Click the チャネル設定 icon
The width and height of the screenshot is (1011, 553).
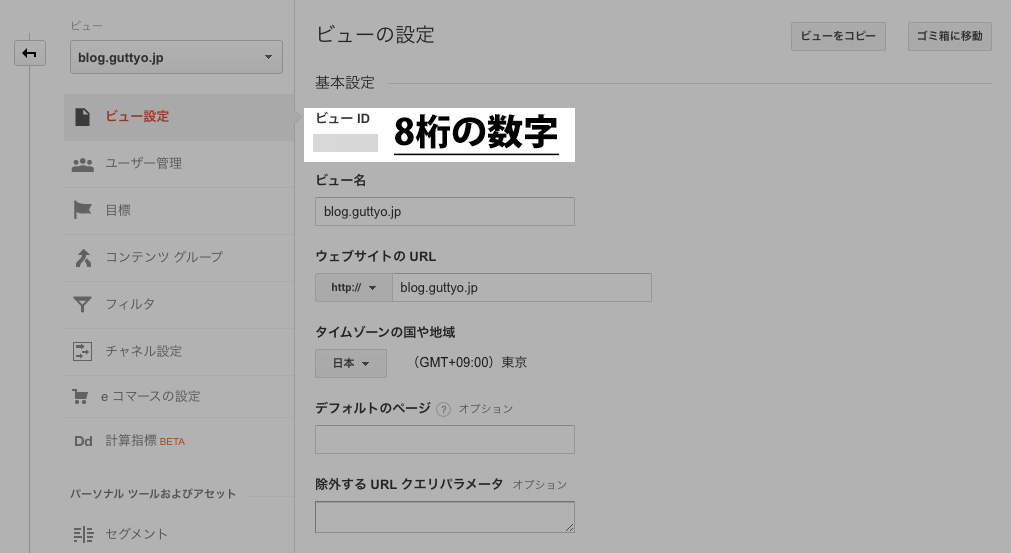(82, 351)
